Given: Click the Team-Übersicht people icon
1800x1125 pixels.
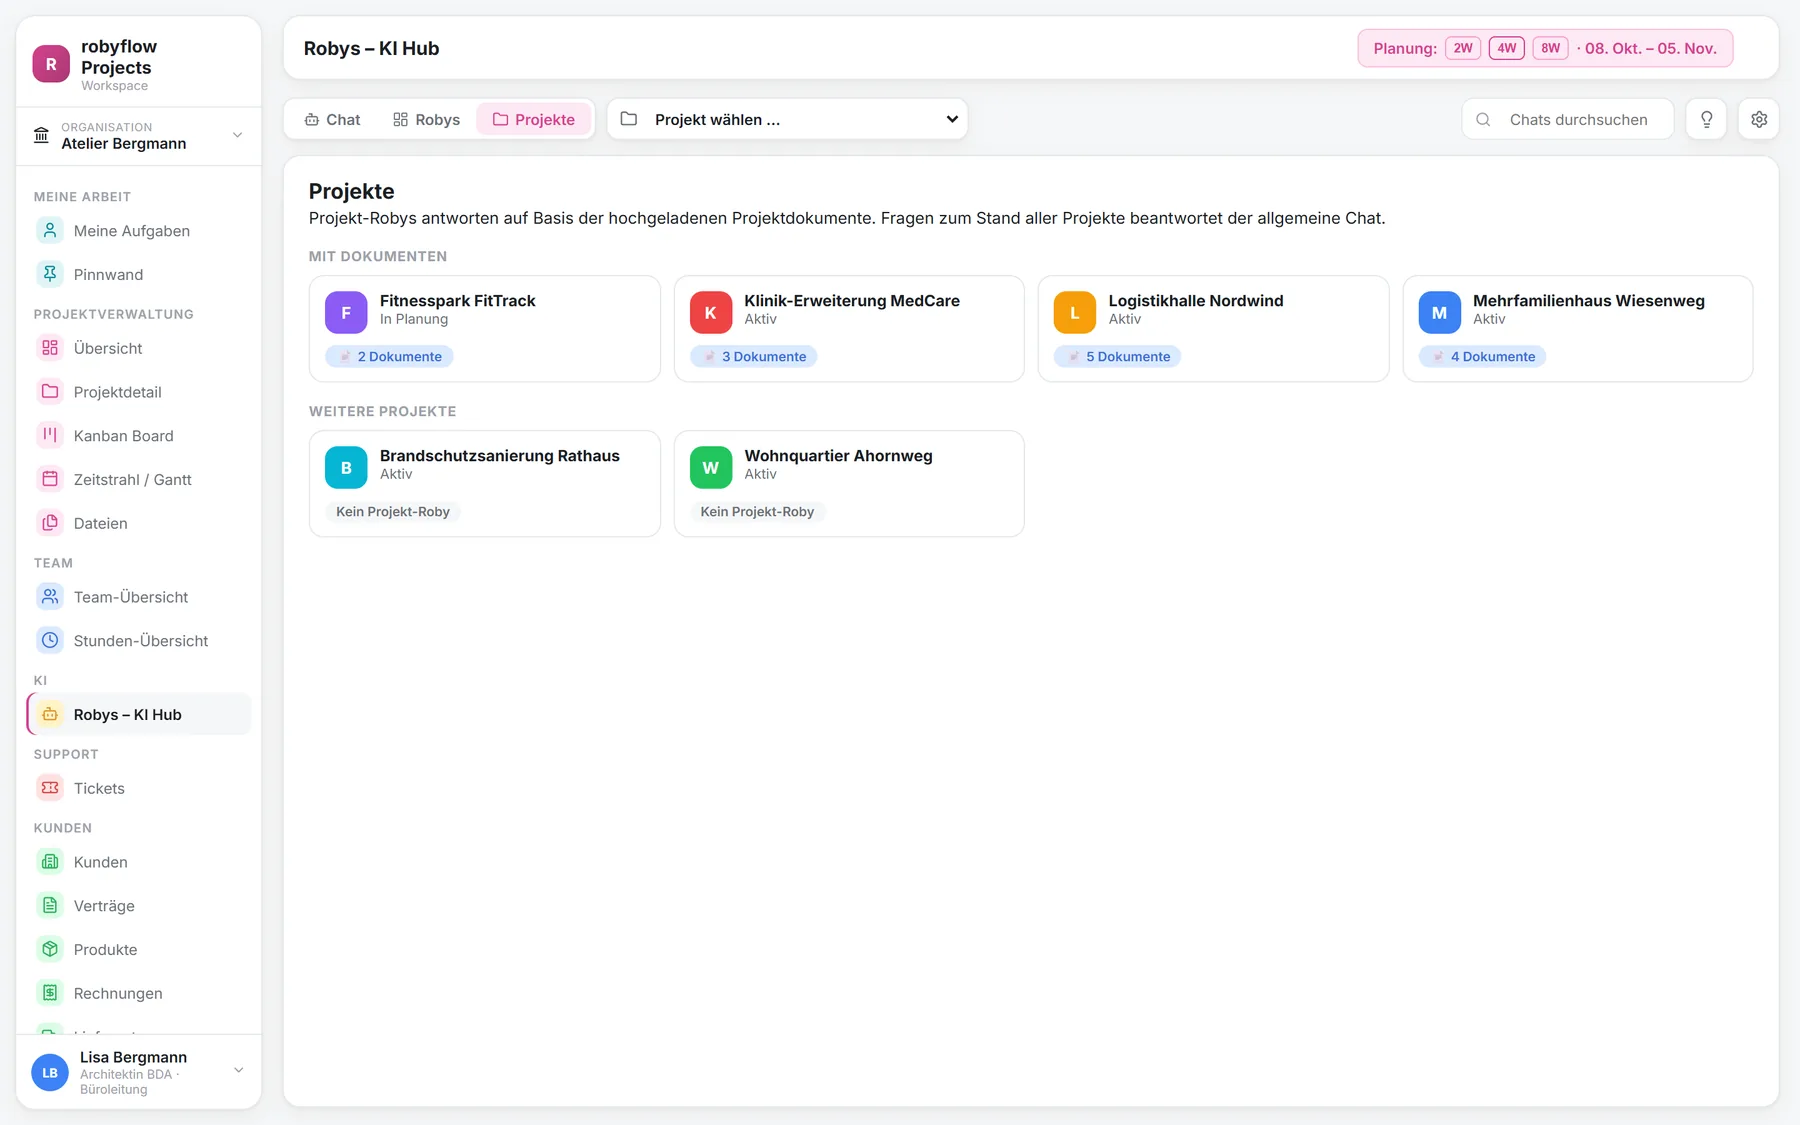Looking at the screenshot, I should [x=50, y=597].
